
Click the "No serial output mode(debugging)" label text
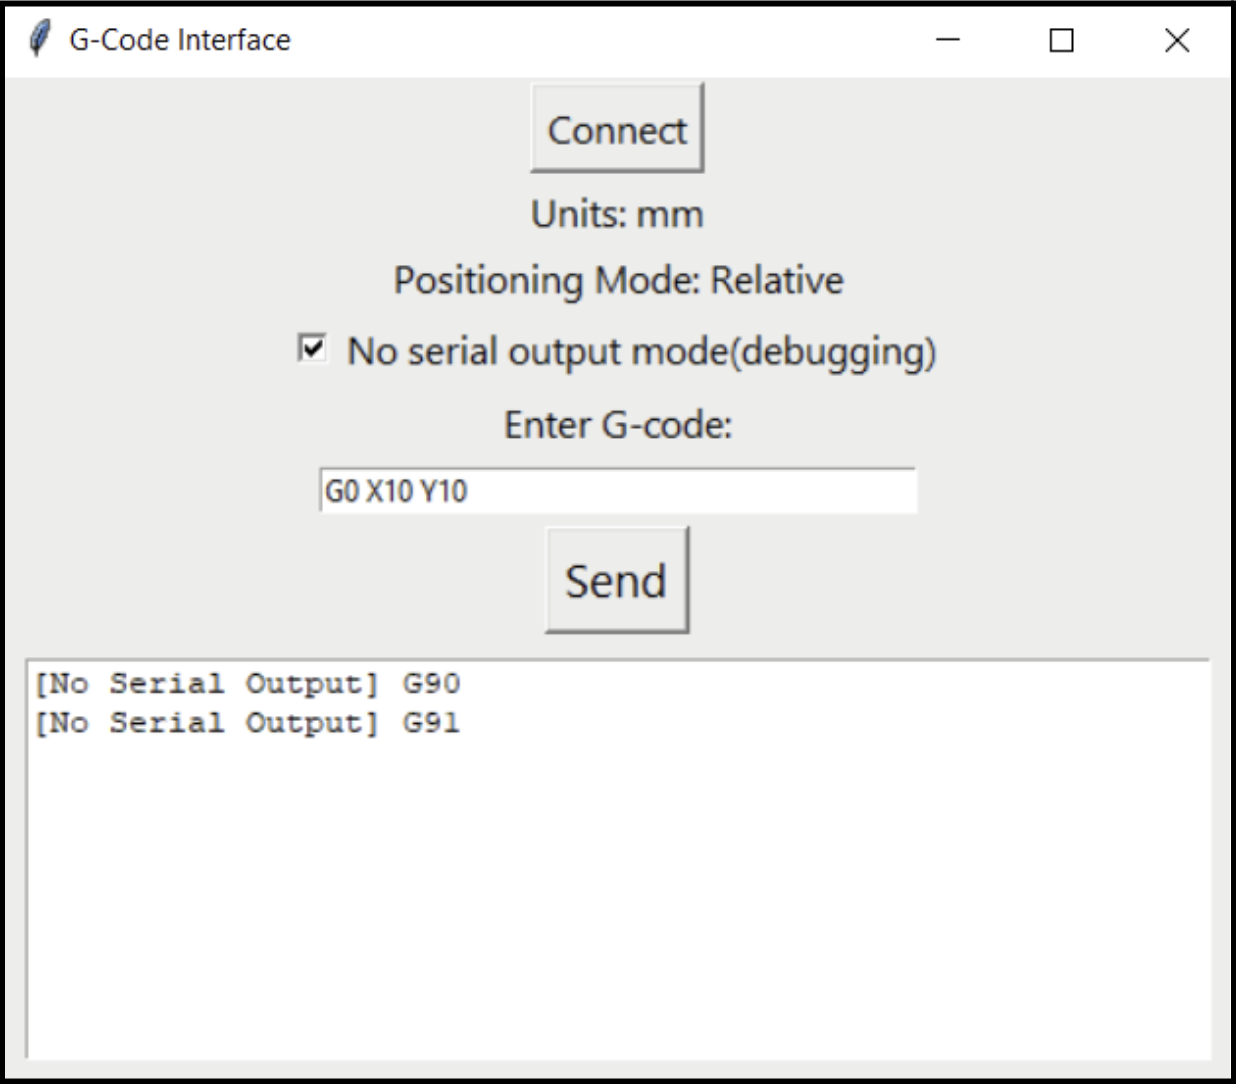(x=641, y=352)
